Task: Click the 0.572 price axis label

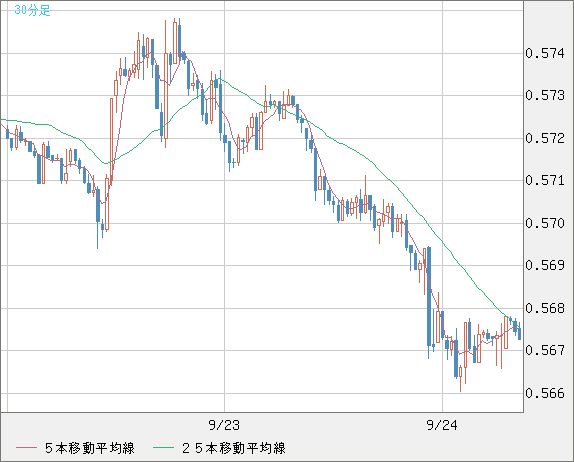Action: (545, 138)
